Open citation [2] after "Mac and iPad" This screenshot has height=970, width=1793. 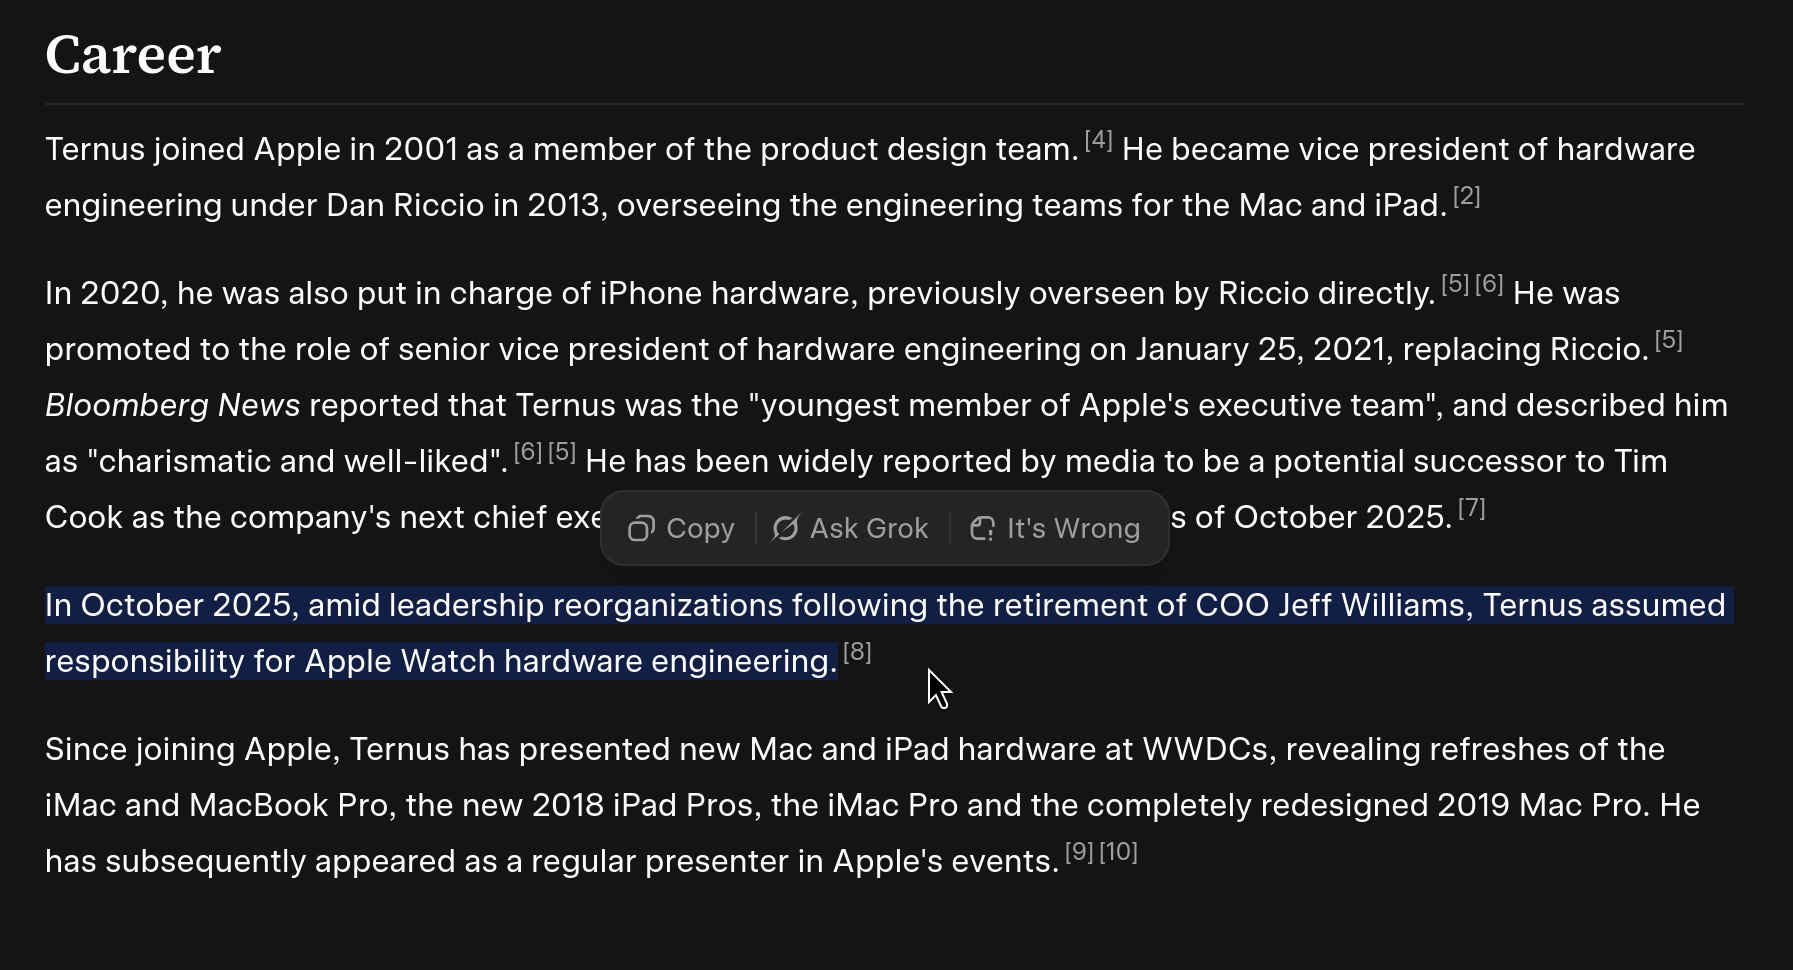pyautogui.click(x=1466, y=197)
